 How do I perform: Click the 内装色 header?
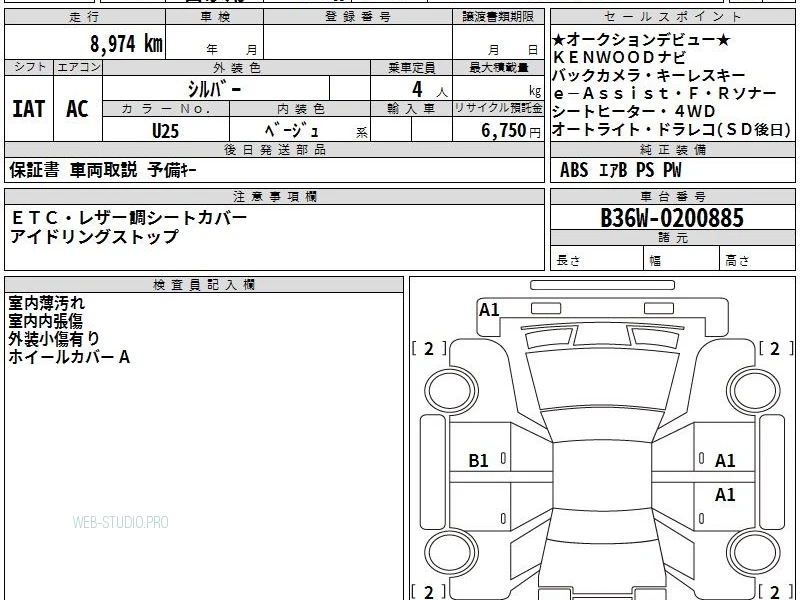[301, 109]
